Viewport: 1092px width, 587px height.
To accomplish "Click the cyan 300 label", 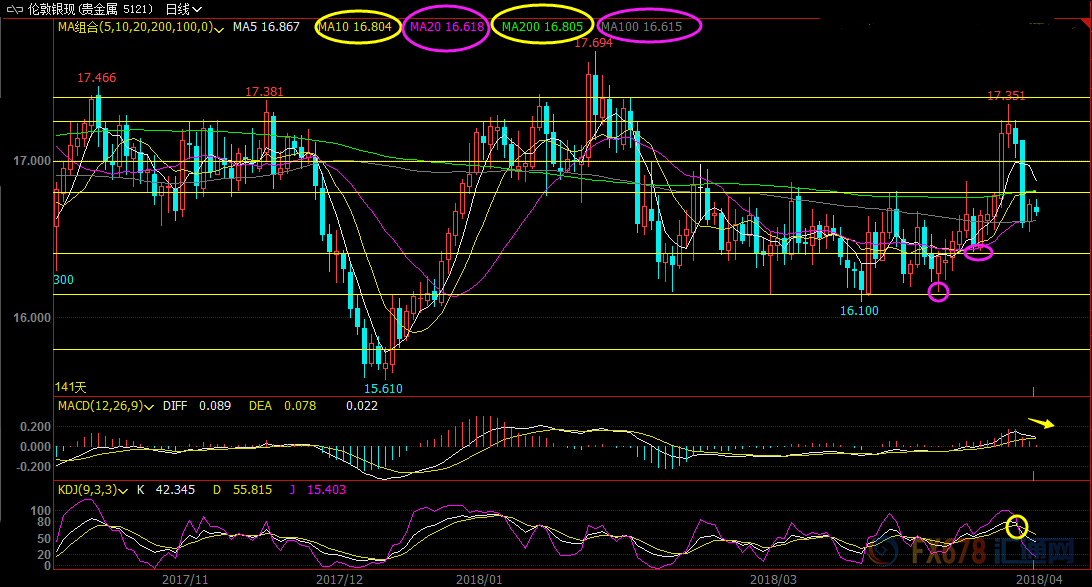I will (x=63, y=280).
